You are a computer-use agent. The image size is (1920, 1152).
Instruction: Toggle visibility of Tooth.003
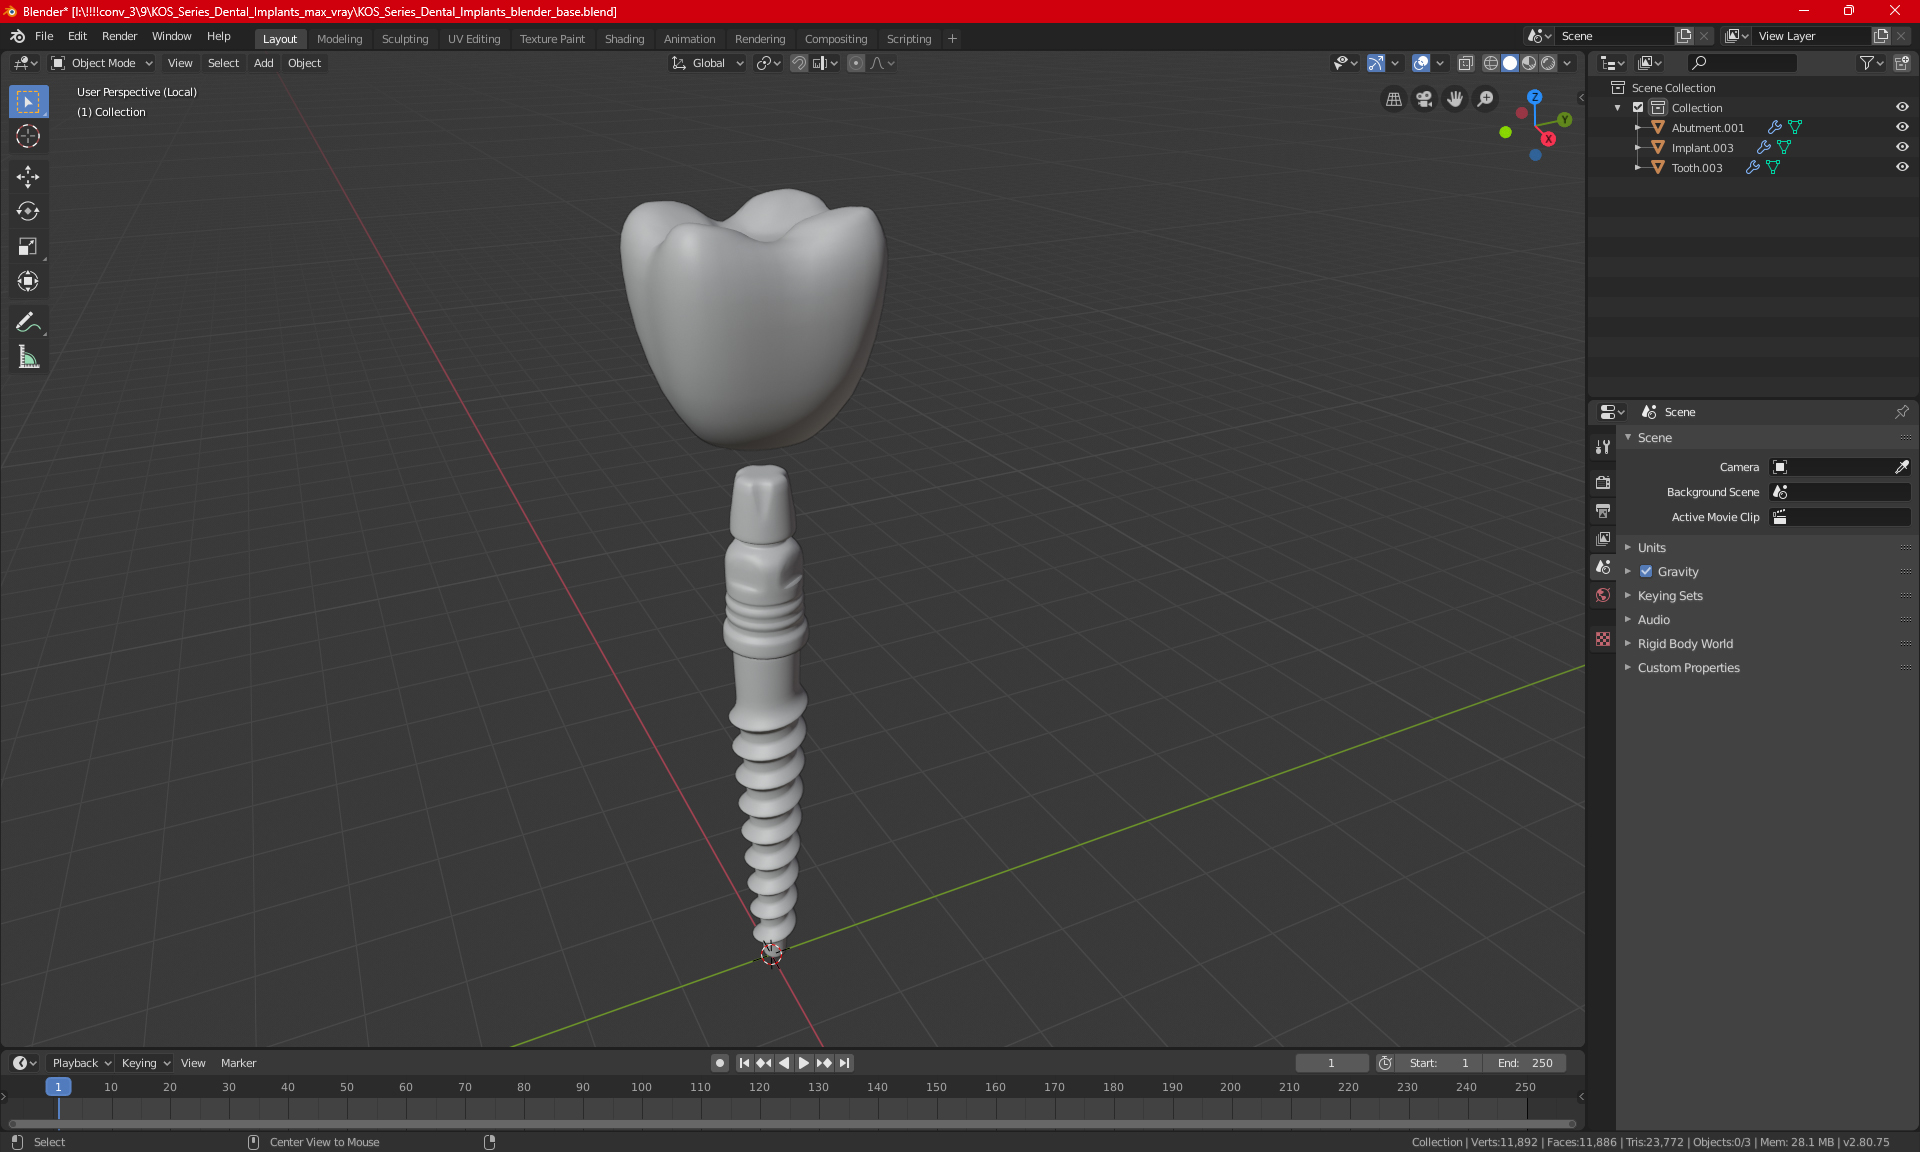1902,167
